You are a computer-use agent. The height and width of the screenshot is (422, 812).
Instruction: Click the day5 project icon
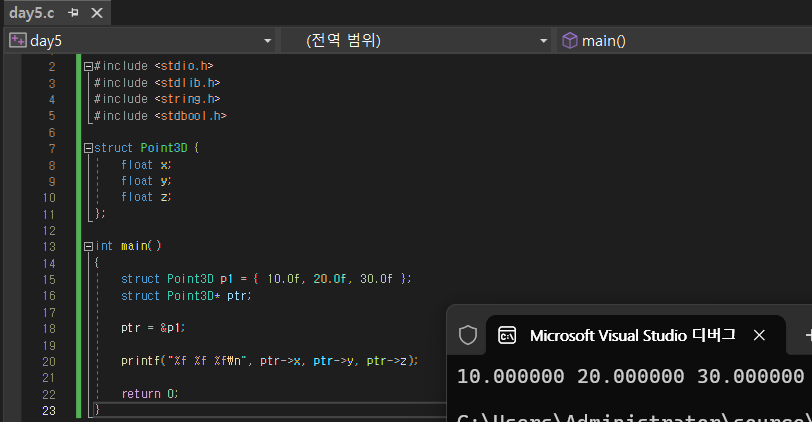(x=18, y=40)
